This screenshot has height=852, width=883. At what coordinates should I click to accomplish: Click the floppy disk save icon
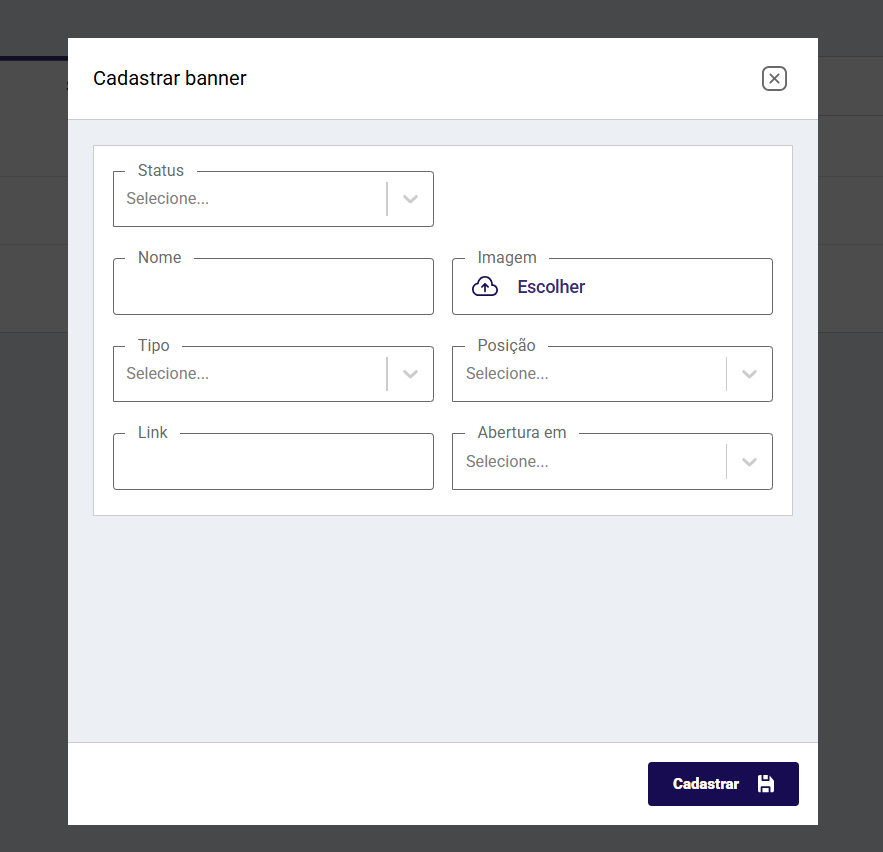[766, 783]
